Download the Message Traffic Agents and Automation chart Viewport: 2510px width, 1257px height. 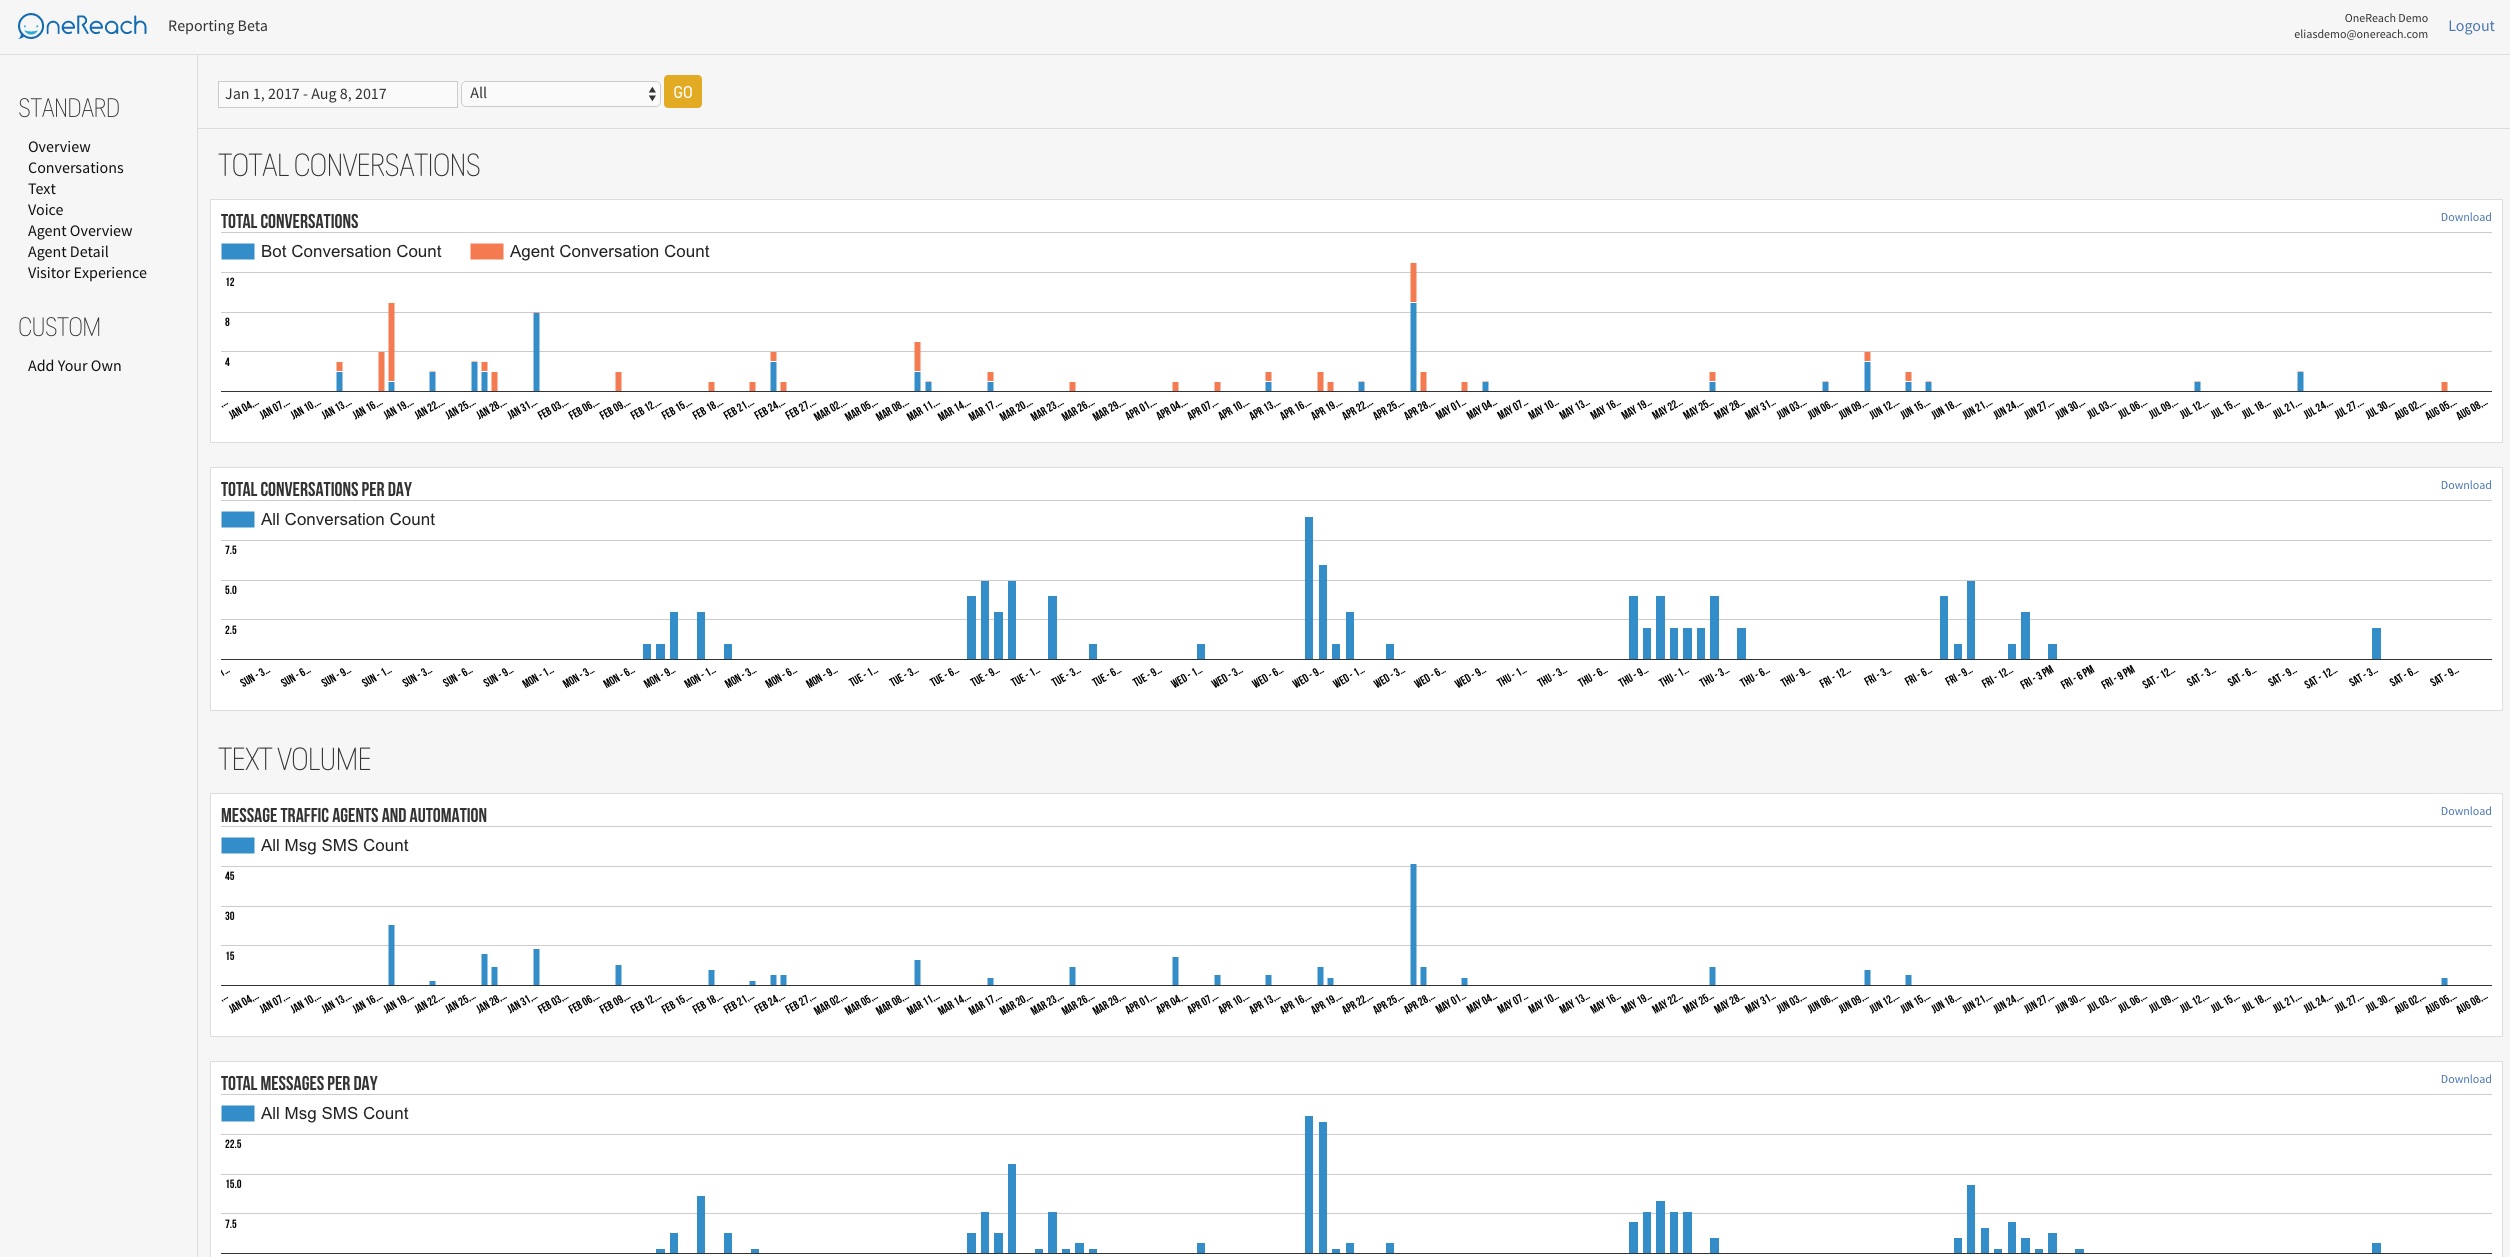click(x=2465, y=811)
